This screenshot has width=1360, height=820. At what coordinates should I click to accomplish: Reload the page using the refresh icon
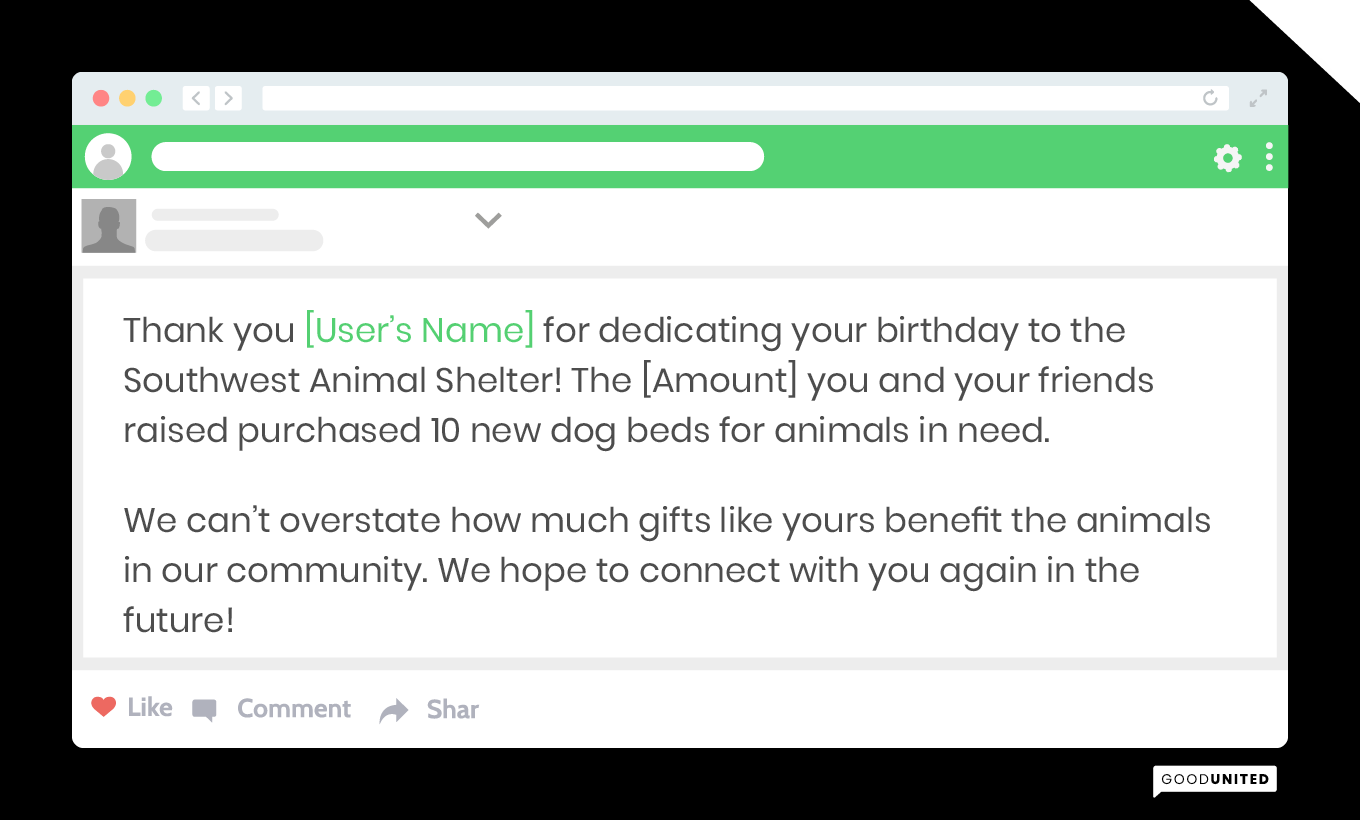coord(1209,98)
